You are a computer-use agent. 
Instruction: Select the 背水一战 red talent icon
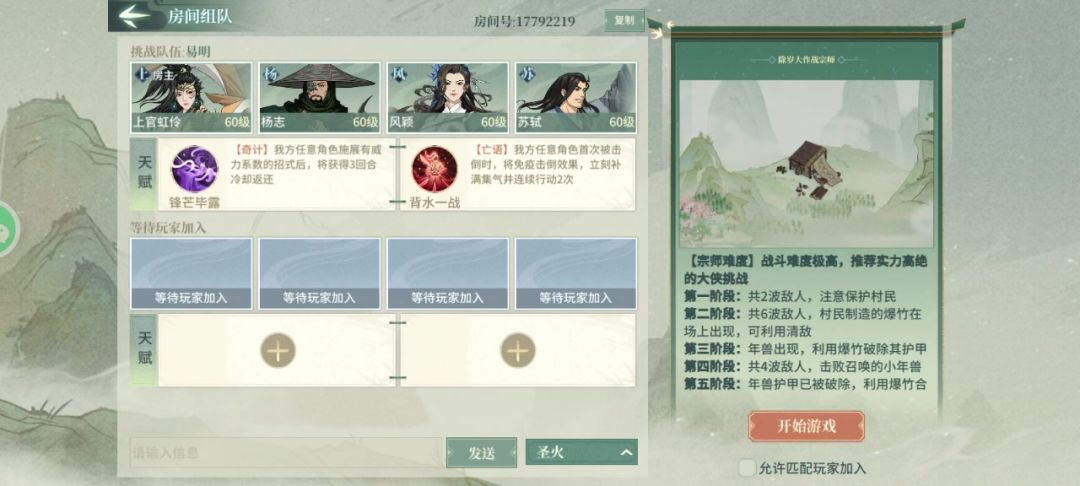435,169
